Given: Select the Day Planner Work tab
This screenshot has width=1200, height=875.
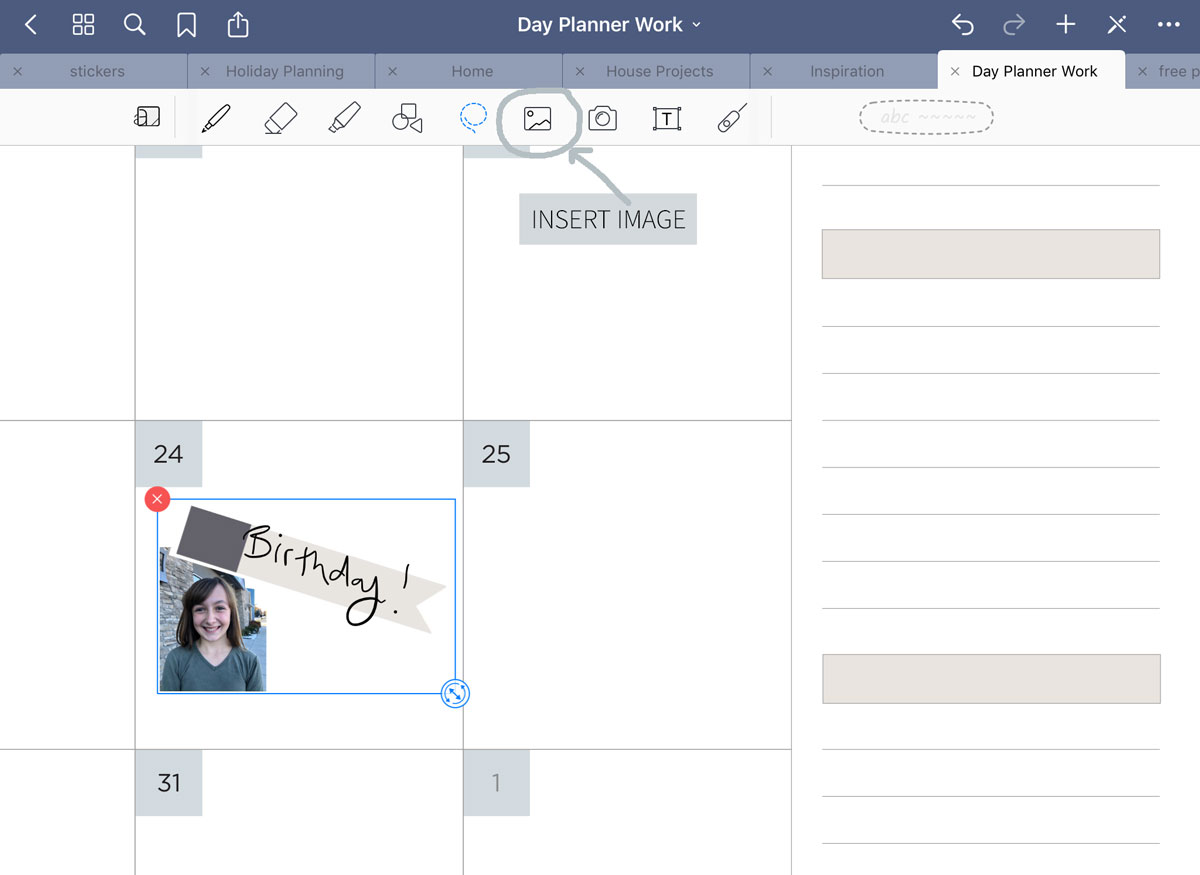Looking at the screenshot, I should [x=1035, y=71].
